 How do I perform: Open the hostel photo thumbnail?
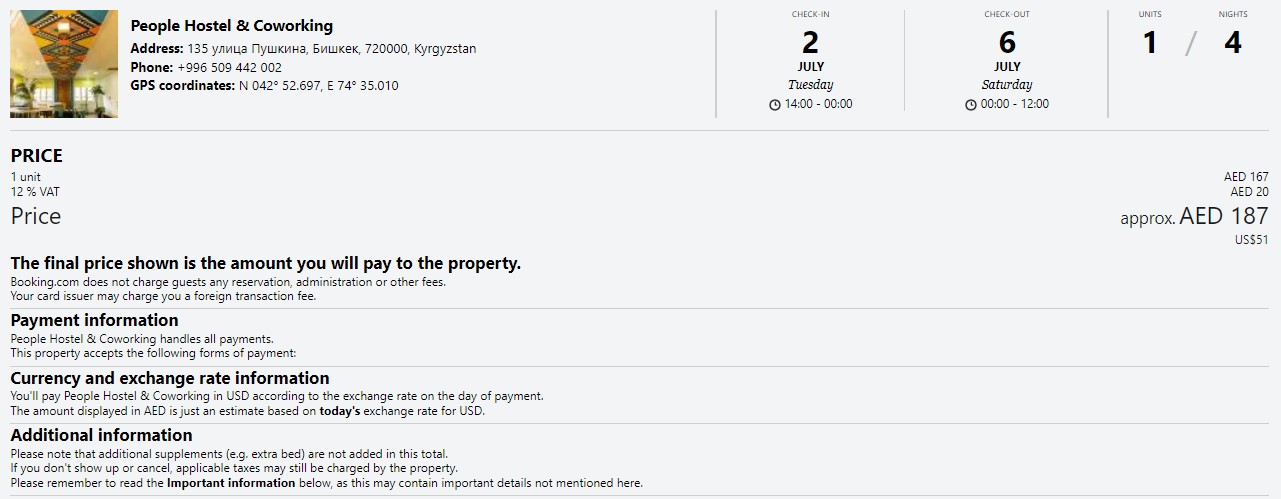(64, 64)
